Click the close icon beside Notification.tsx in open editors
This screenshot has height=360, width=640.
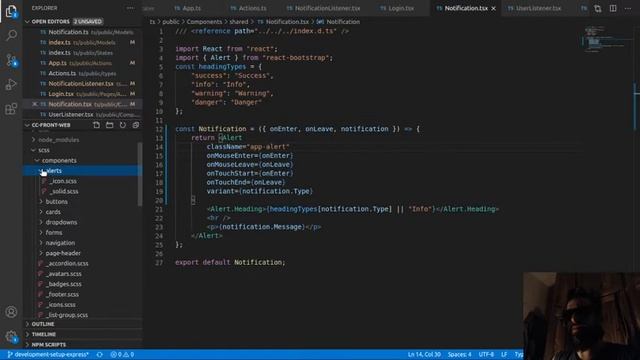pyautogui.click(x=35, y=104)
